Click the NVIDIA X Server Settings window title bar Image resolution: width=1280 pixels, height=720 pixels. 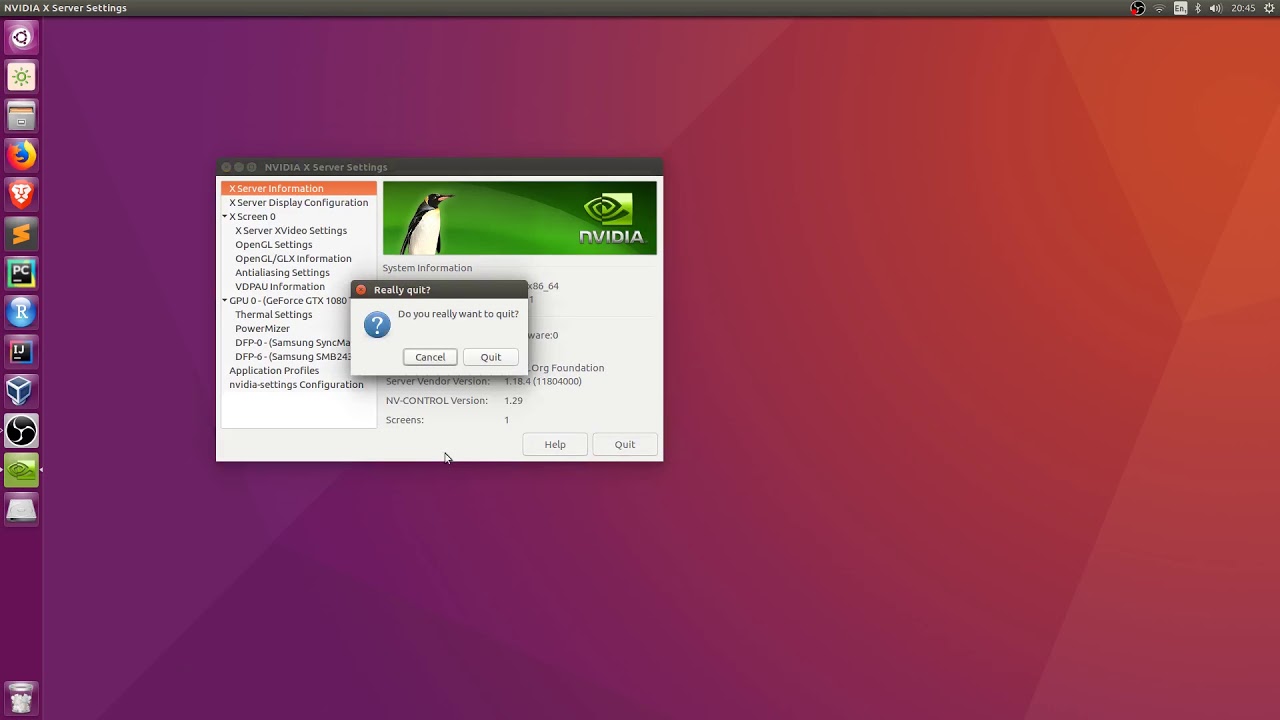click(440, 167)
